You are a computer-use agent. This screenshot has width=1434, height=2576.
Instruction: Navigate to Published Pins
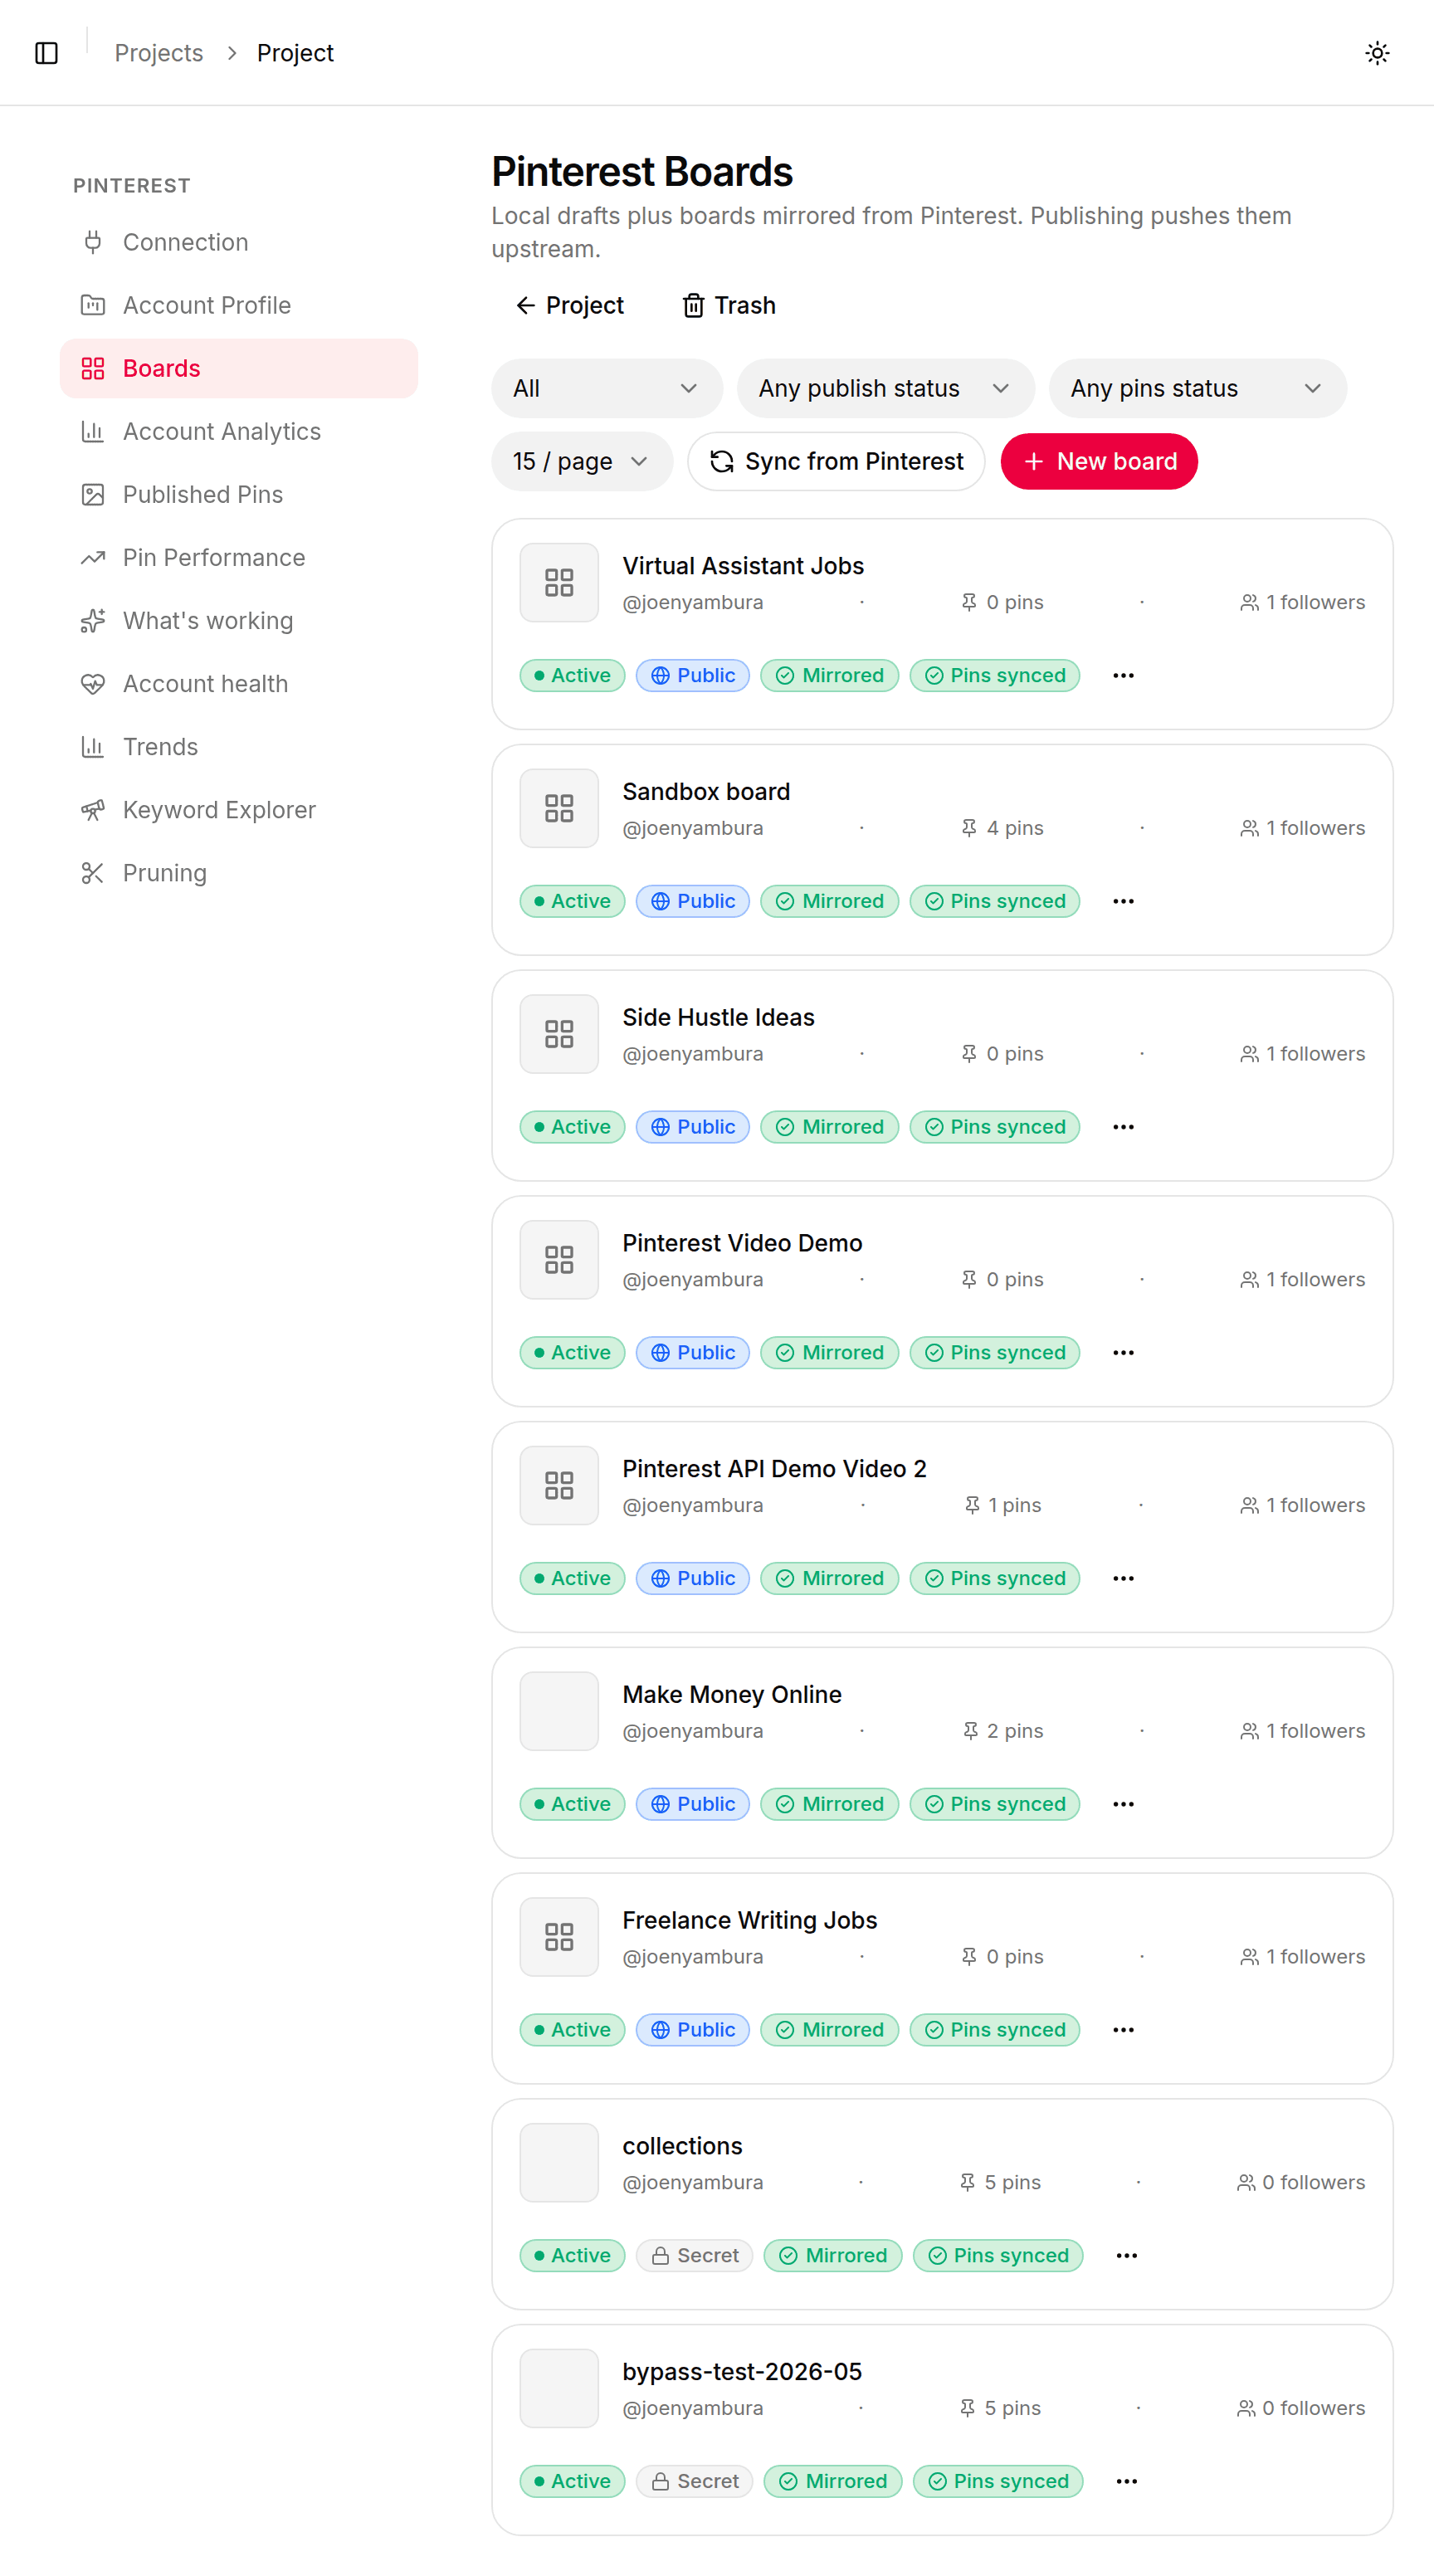239,494
